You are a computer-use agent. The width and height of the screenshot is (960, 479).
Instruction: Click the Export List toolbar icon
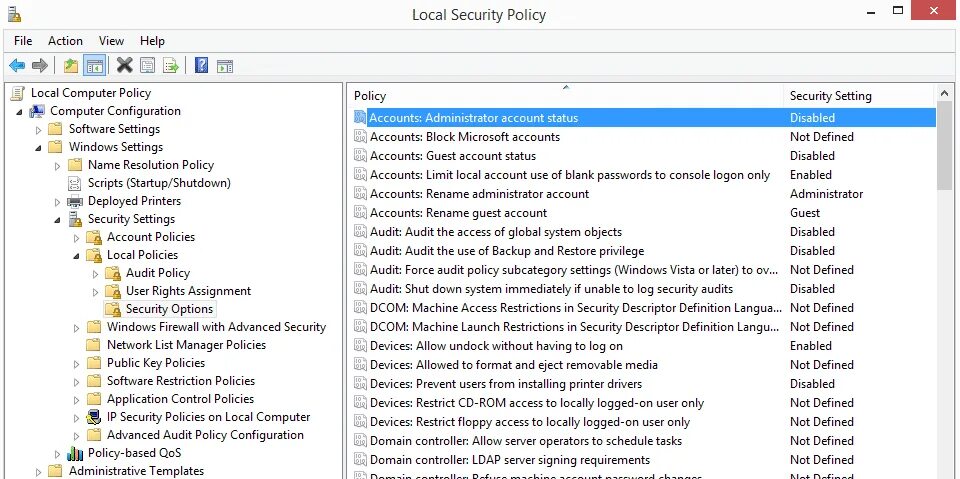(171, 66)
